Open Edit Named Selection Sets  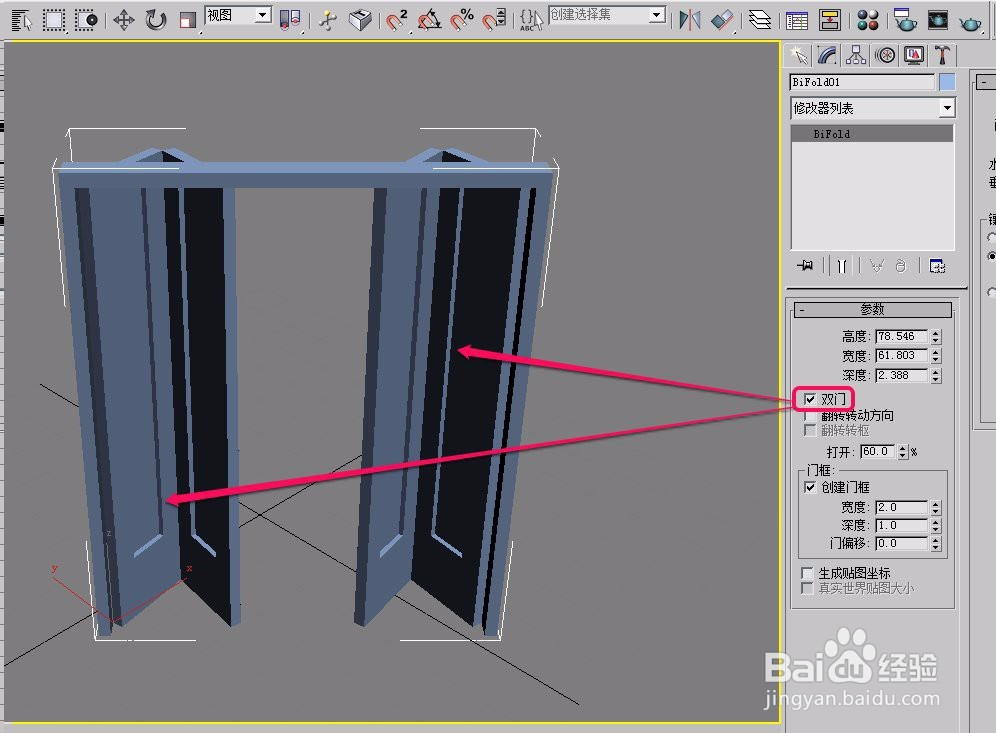coord(531,20)
